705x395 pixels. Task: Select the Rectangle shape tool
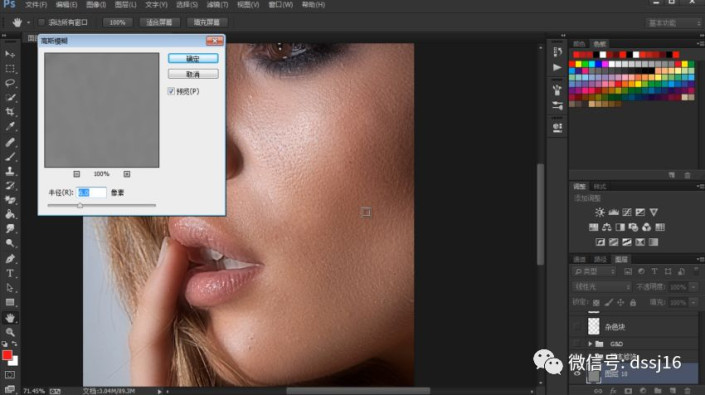point(10,302)
